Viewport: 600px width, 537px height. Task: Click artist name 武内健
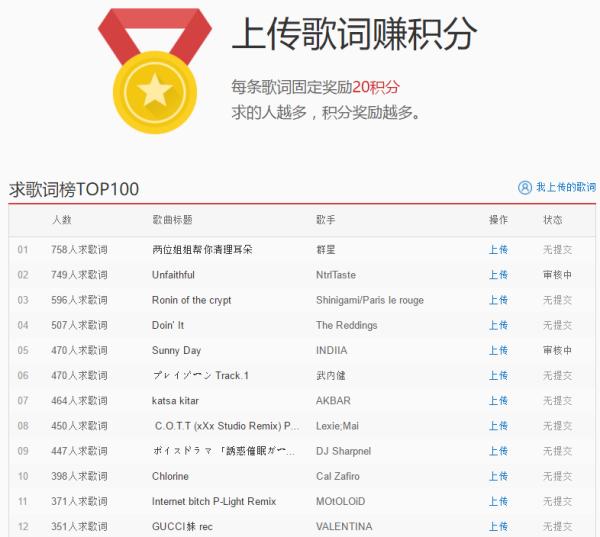[x=331, y=375]
